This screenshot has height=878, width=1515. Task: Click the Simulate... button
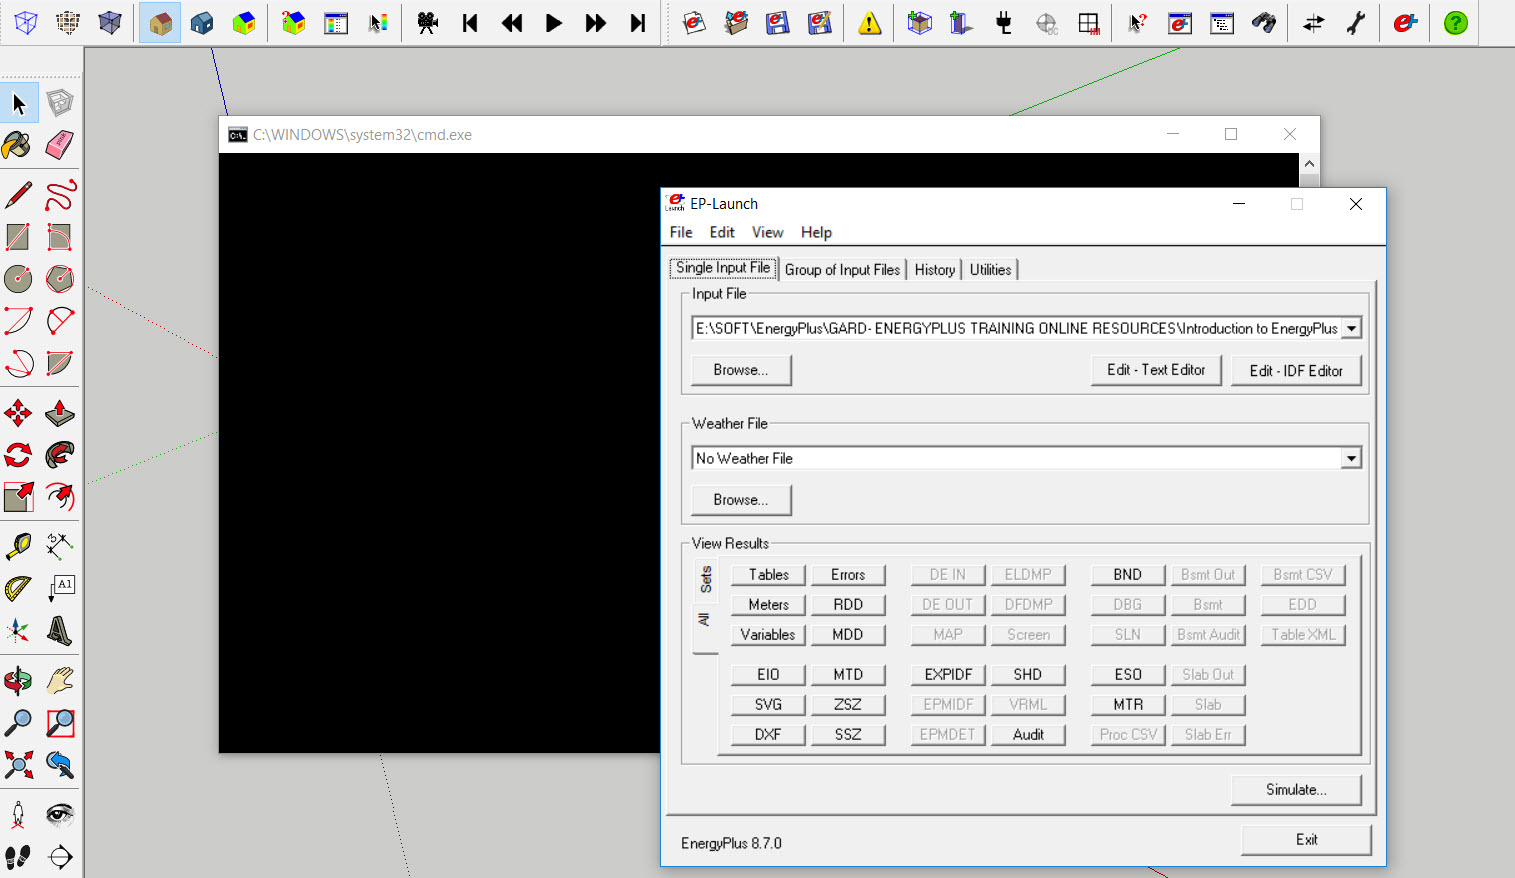pos(1296,789)
